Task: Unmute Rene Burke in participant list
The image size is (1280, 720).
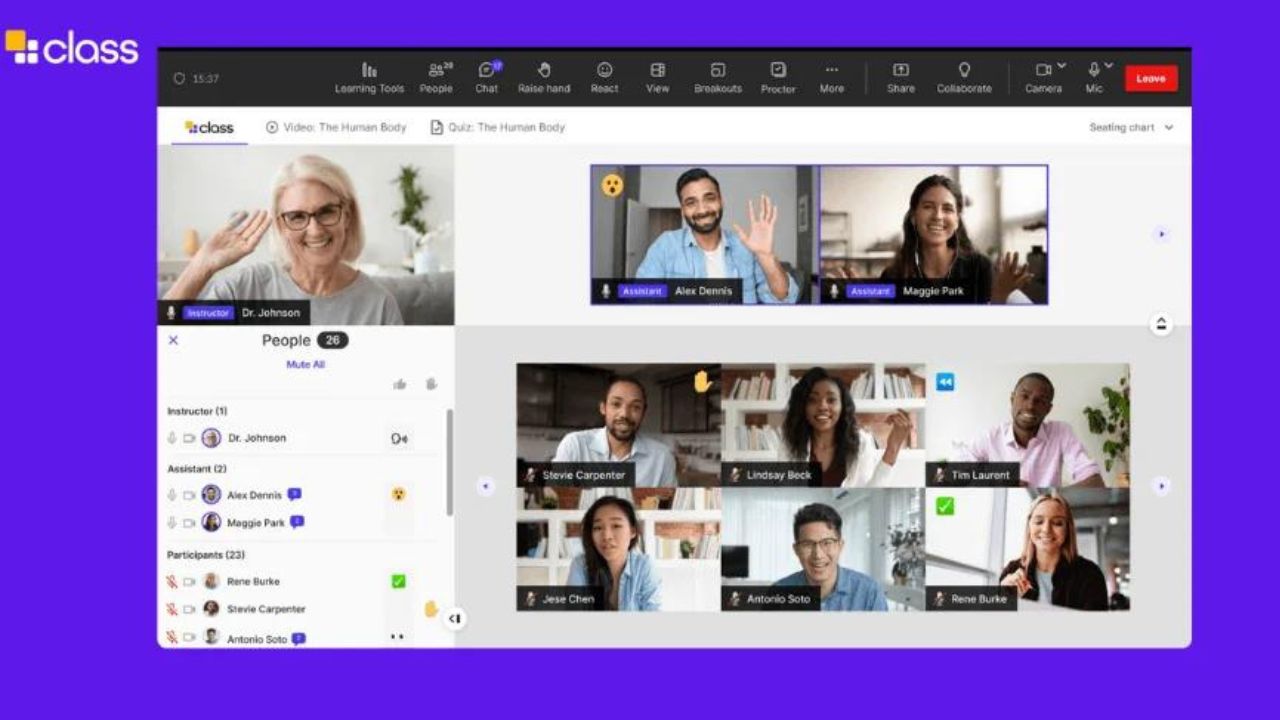Action: point(172,581)
